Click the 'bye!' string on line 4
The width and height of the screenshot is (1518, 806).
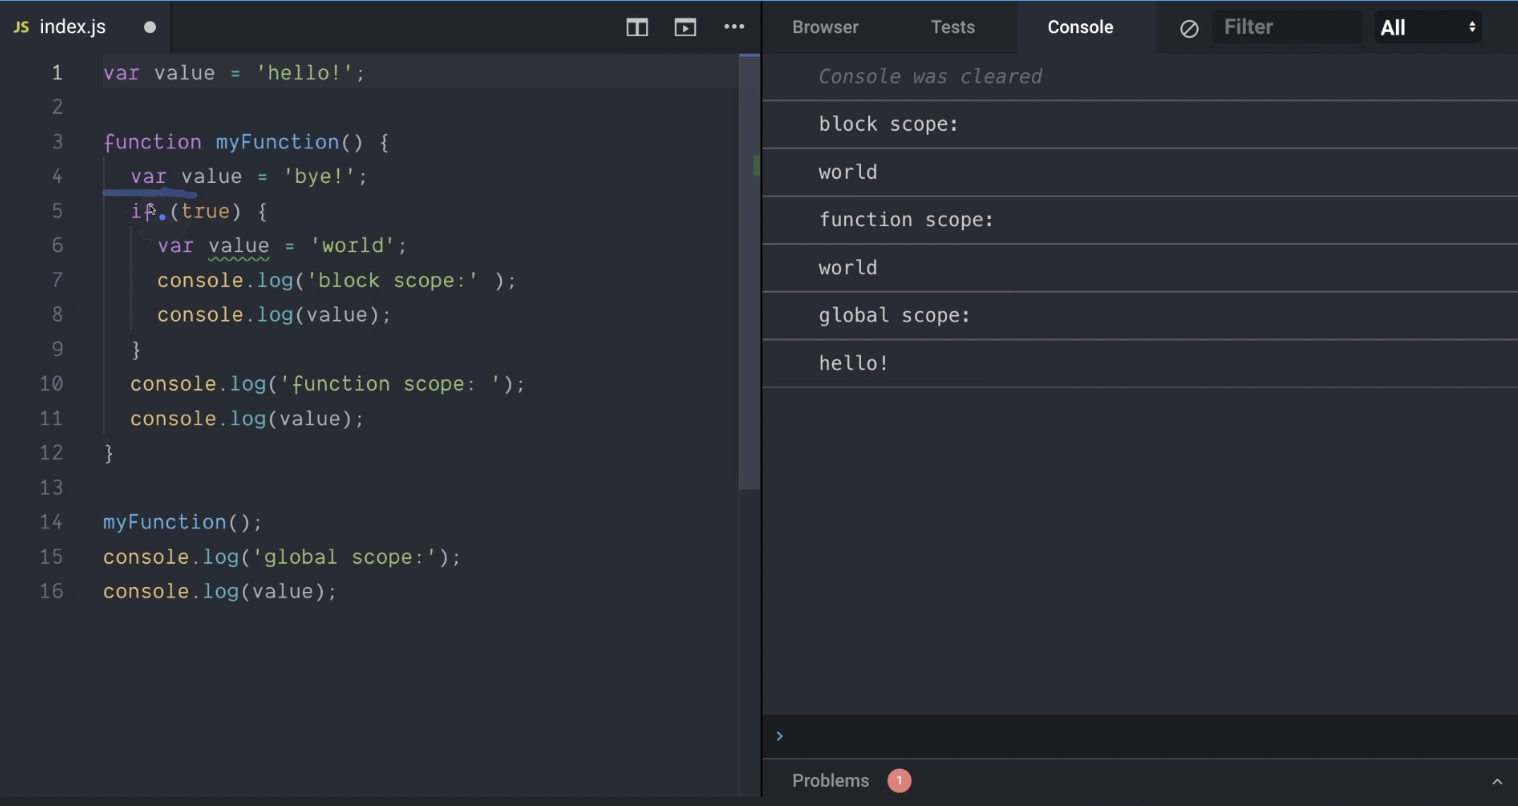click(x=318, y=176)
